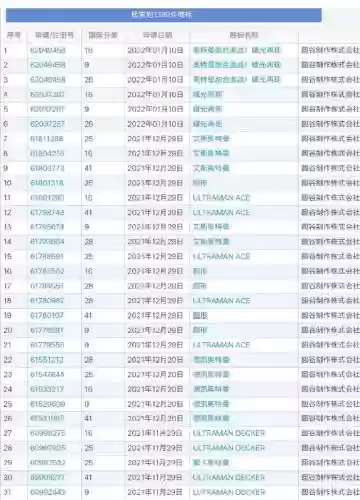
Task: Open the 图形 trademark name in row 19
Action: click(200, 315)
